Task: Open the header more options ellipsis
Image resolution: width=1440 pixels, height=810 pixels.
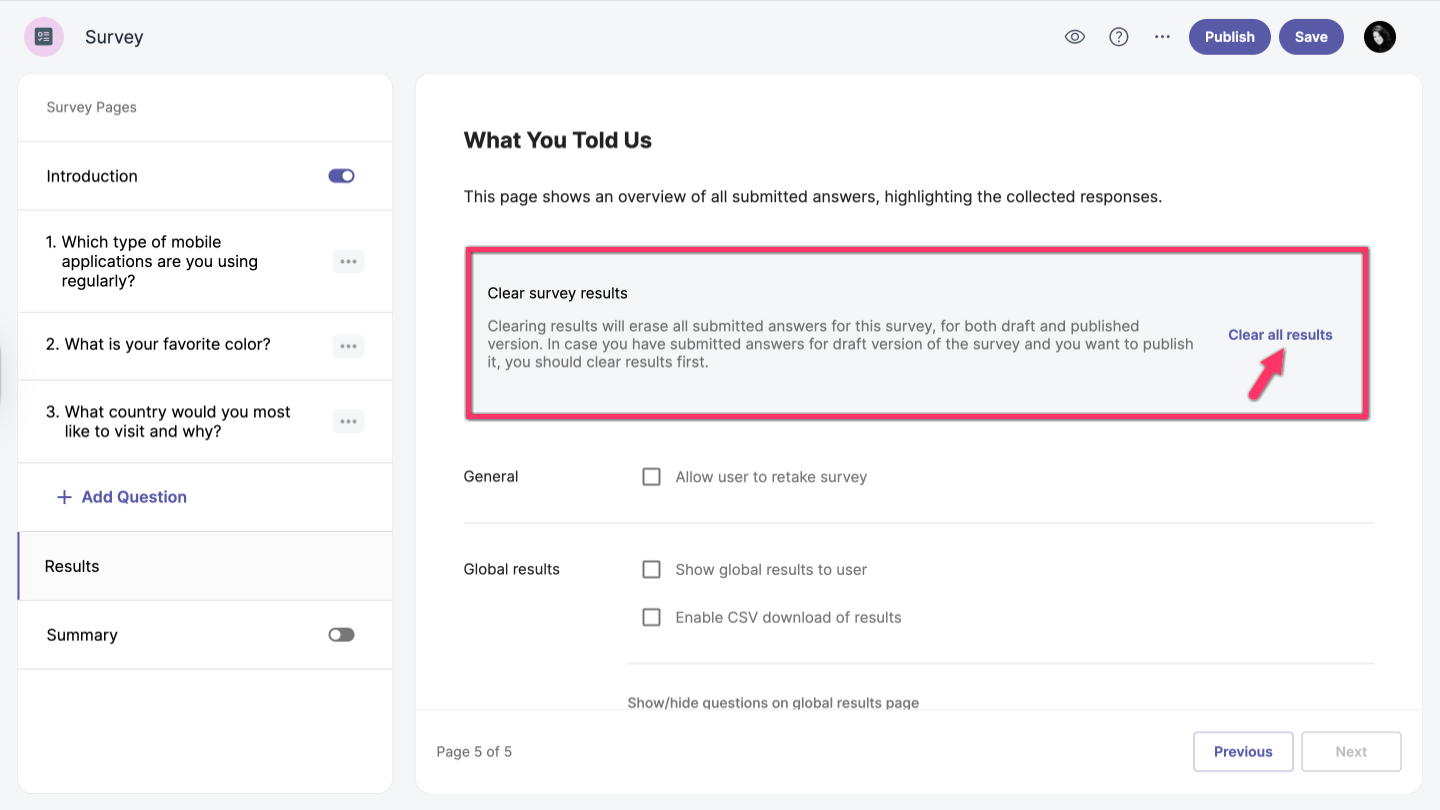Action: tap(1162, 37)
